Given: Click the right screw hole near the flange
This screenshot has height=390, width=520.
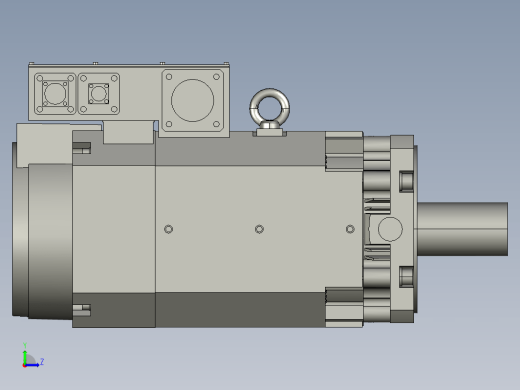Looking at the screenshot, I should pos(350,229).
